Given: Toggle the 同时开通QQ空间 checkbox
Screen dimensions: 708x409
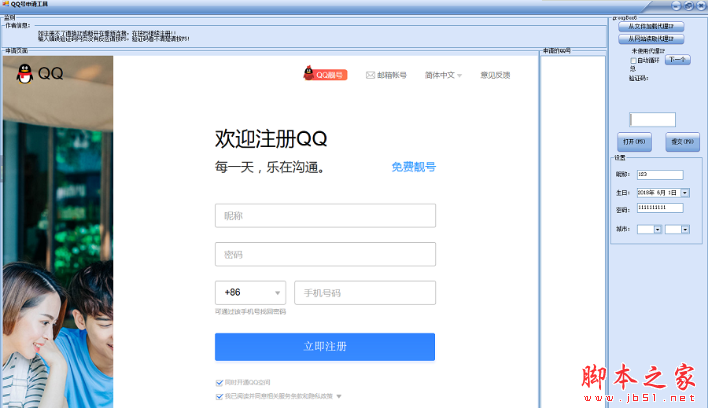Looking at the screenshot, I should (219, 383).
